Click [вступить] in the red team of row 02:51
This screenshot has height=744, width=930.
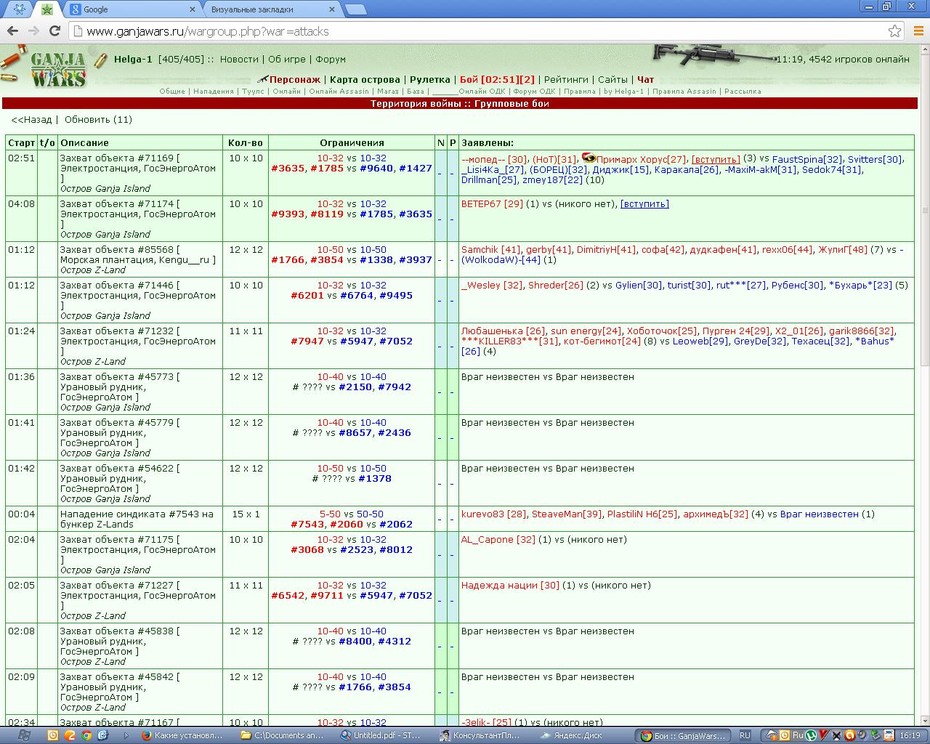pyautogui.click(x=715, y=160)
